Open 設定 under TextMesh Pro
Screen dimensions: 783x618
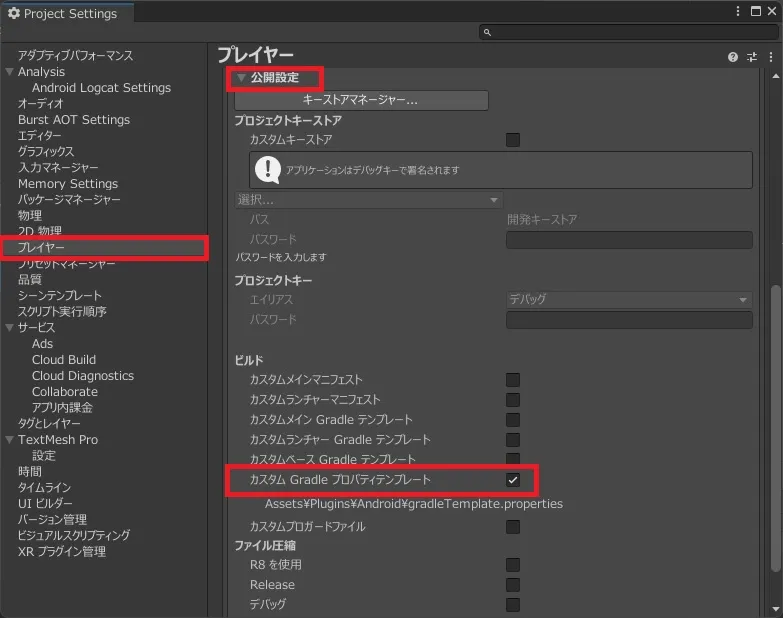pyautogui.click(x=44, y=456)
